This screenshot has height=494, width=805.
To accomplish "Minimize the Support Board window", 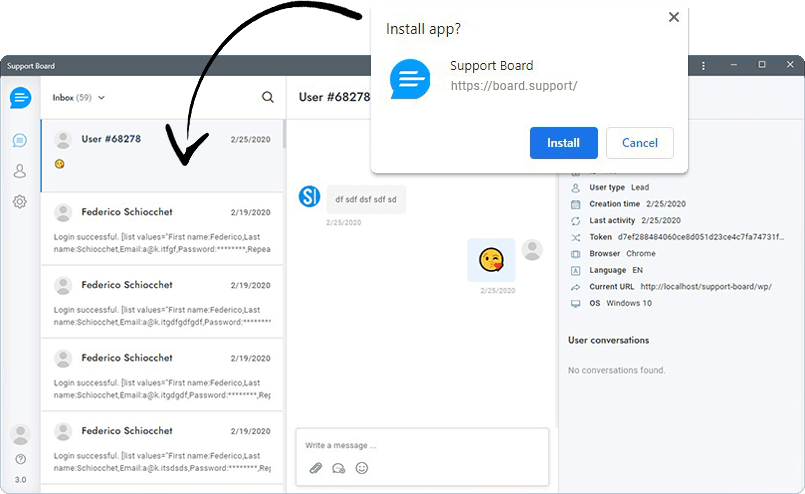I will (x=734, y=65).
